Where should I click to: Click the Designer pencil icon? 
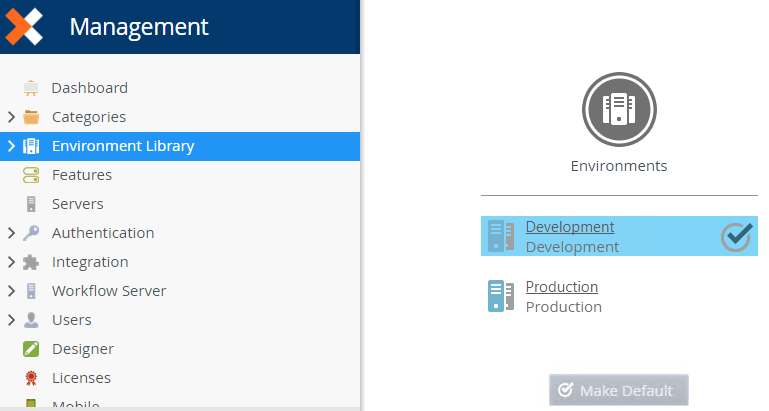pyautogui.click(x=31, y=349)
